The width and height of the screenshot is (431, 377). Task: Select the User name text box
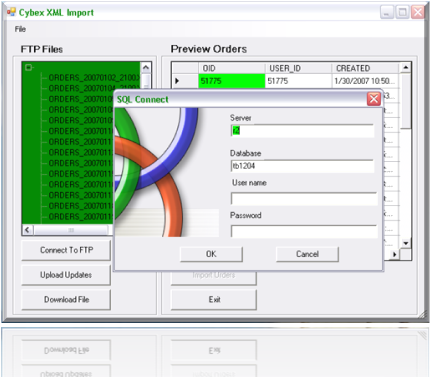coord(304,199)
